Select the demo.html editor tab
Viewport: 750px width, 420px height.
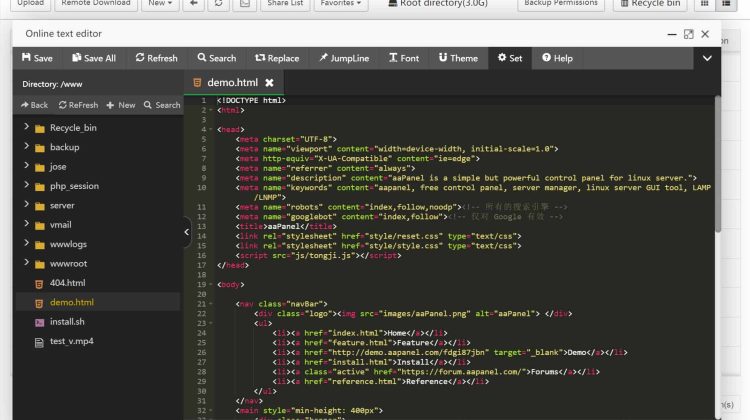click(232, 83)
